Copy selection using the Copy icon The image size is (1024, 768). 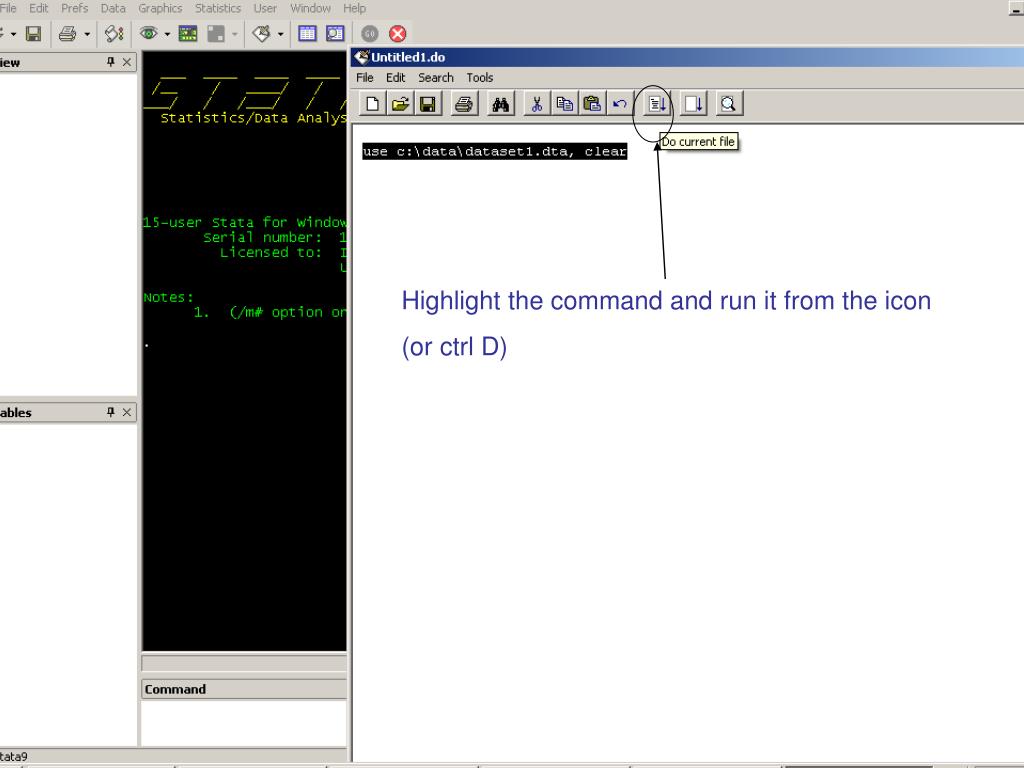[x=564, y=104]
